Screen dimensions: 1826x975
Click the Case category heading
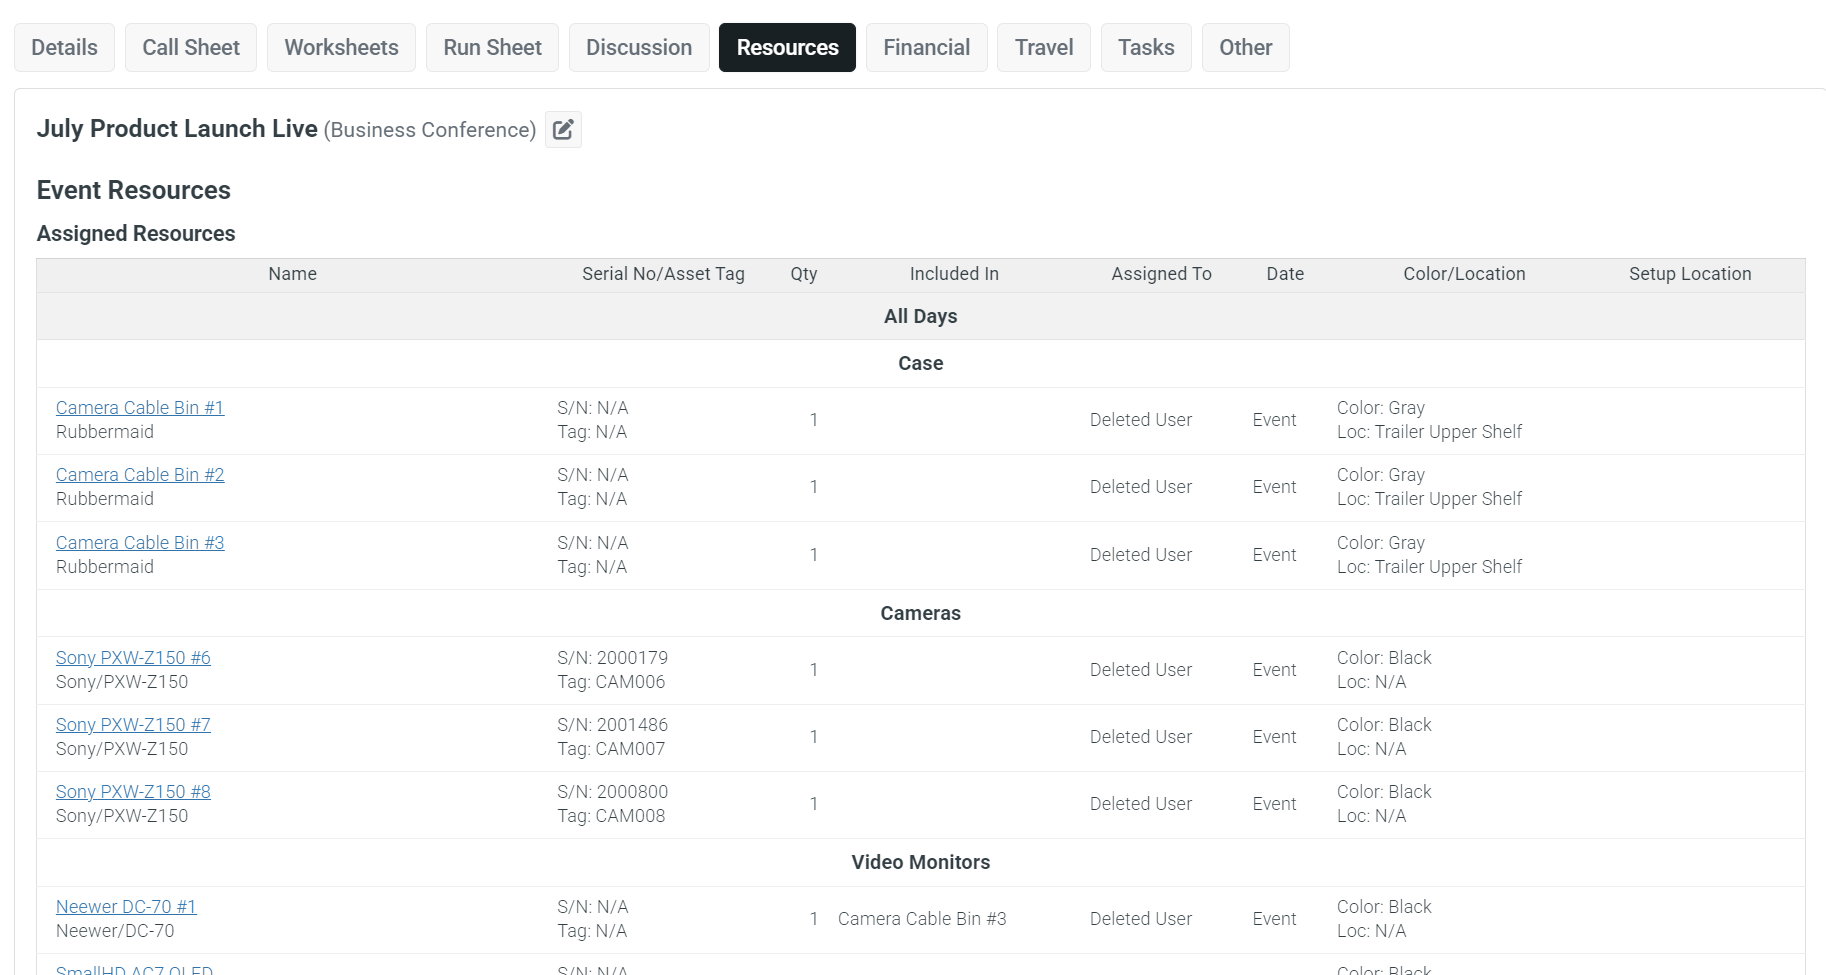[x=921, y=363]
